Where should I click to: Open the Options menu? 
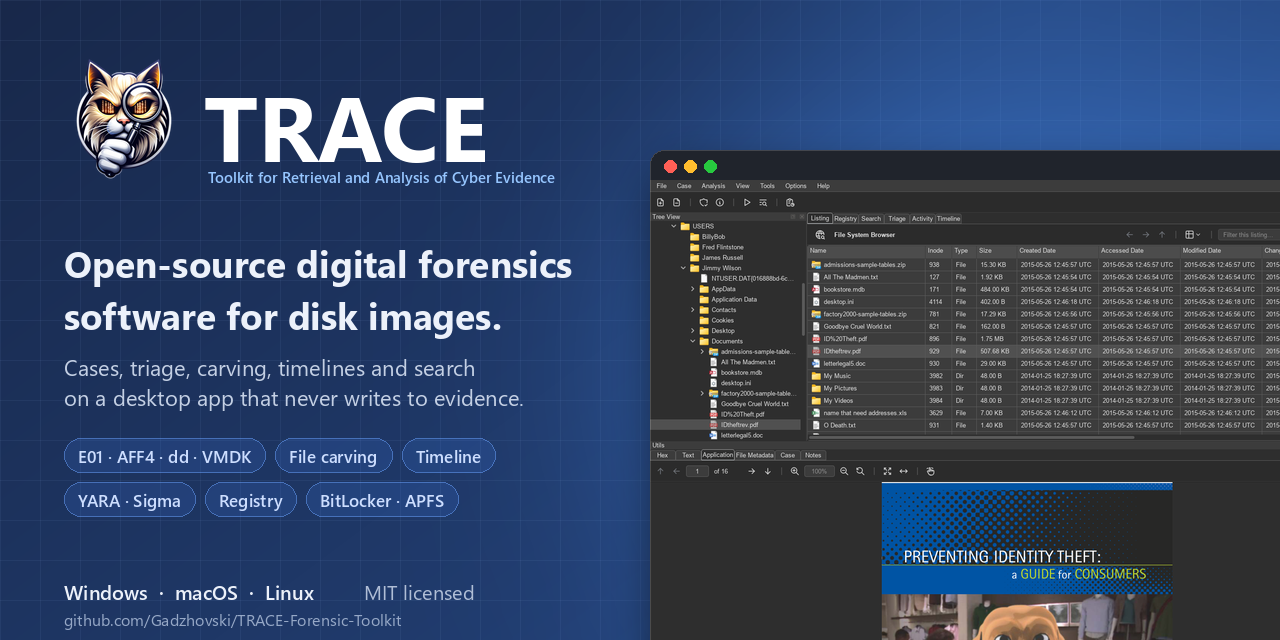pos(796,186)
